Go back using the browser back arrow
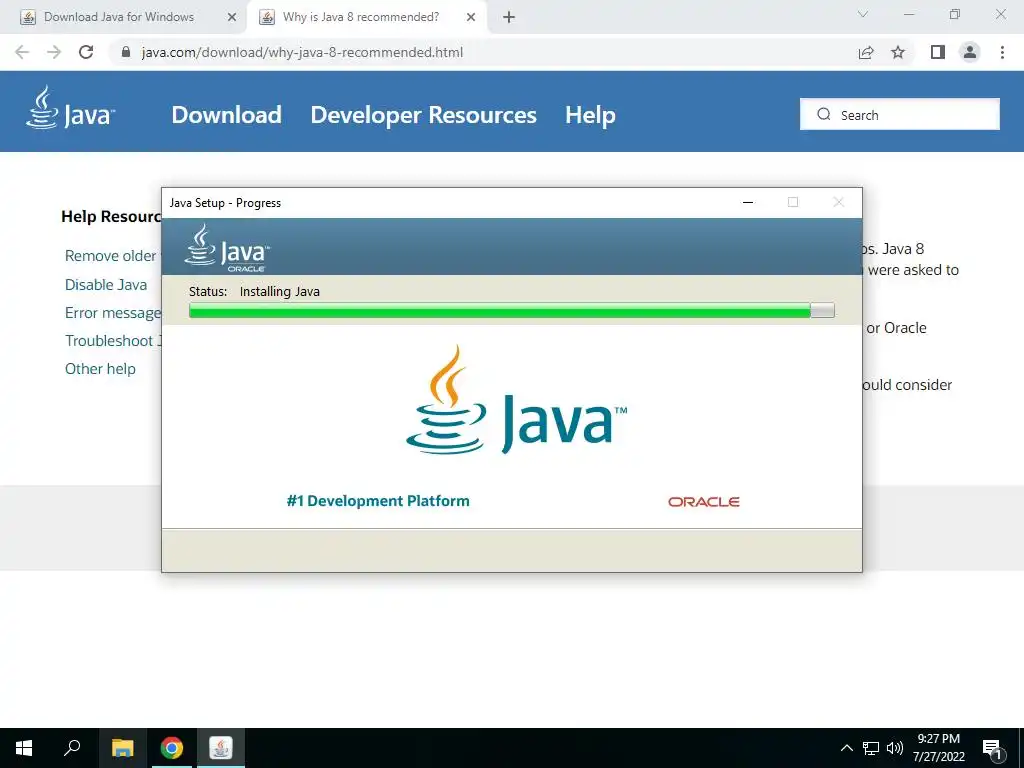The image size is (1024, 768). (22, 52)
